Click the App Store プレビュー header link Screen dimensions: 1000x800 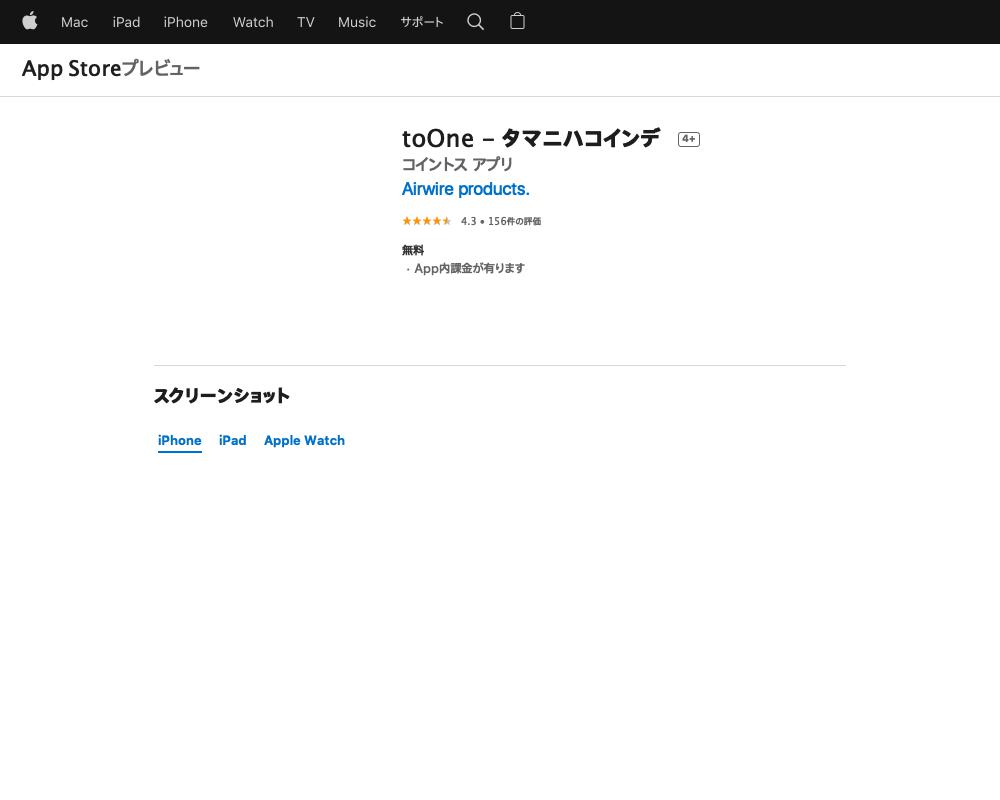click(x=111, y=69)
